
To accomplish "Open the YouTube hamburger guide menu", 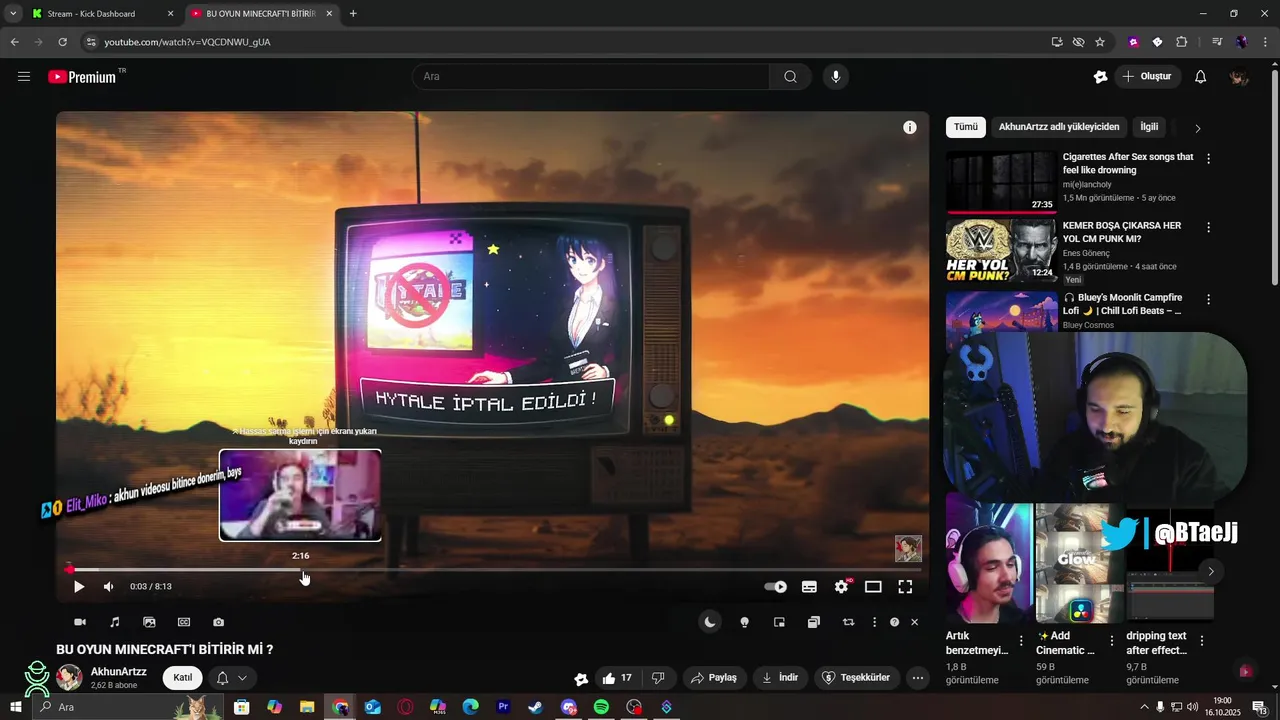I will coord(24,76).
